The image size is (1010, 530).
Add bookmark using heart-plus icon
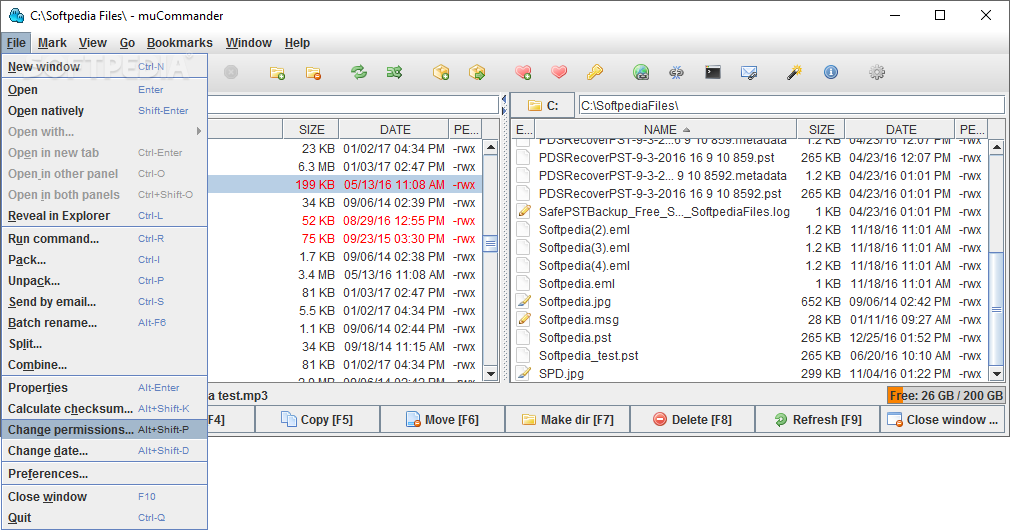coord(523,72)
